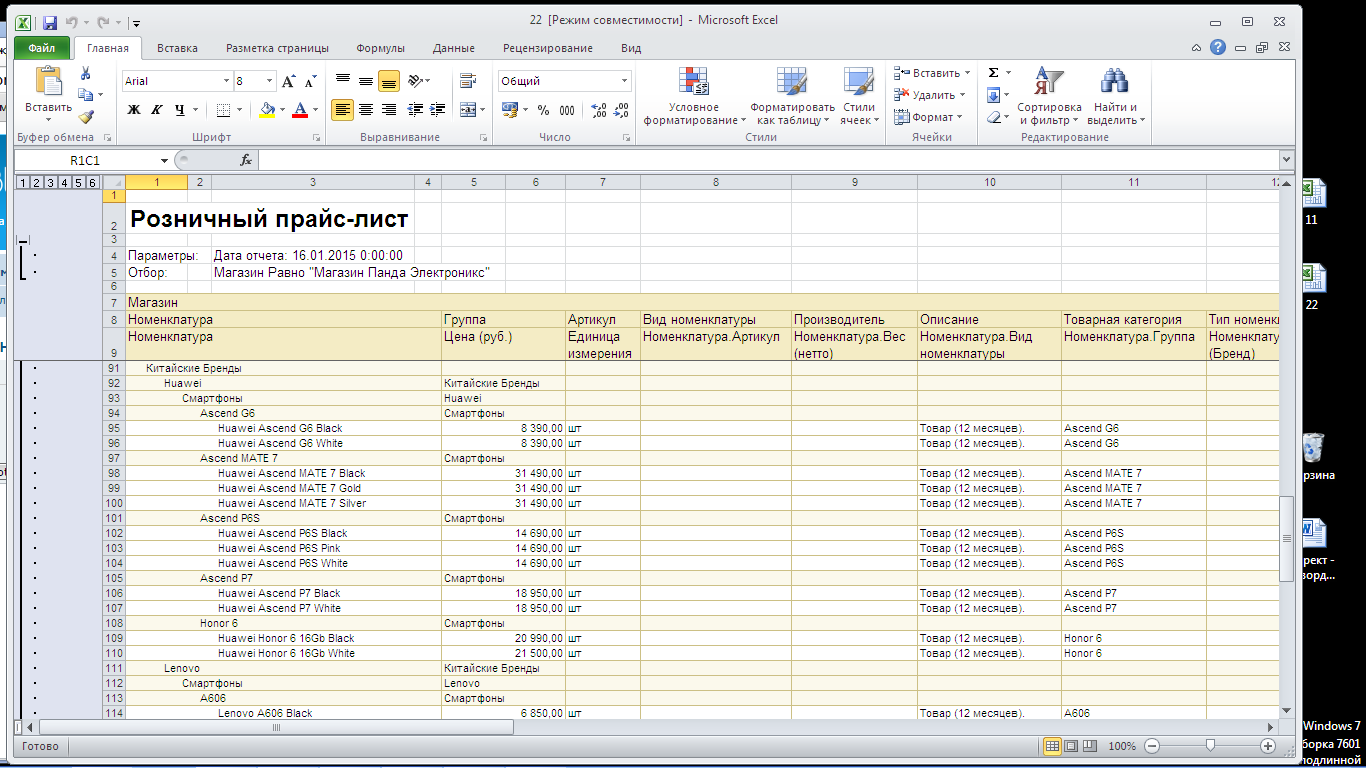Screen dimensions: 1366x768
Task: Open the font size 8 dropdown
Action: click(x=269, y=81)
